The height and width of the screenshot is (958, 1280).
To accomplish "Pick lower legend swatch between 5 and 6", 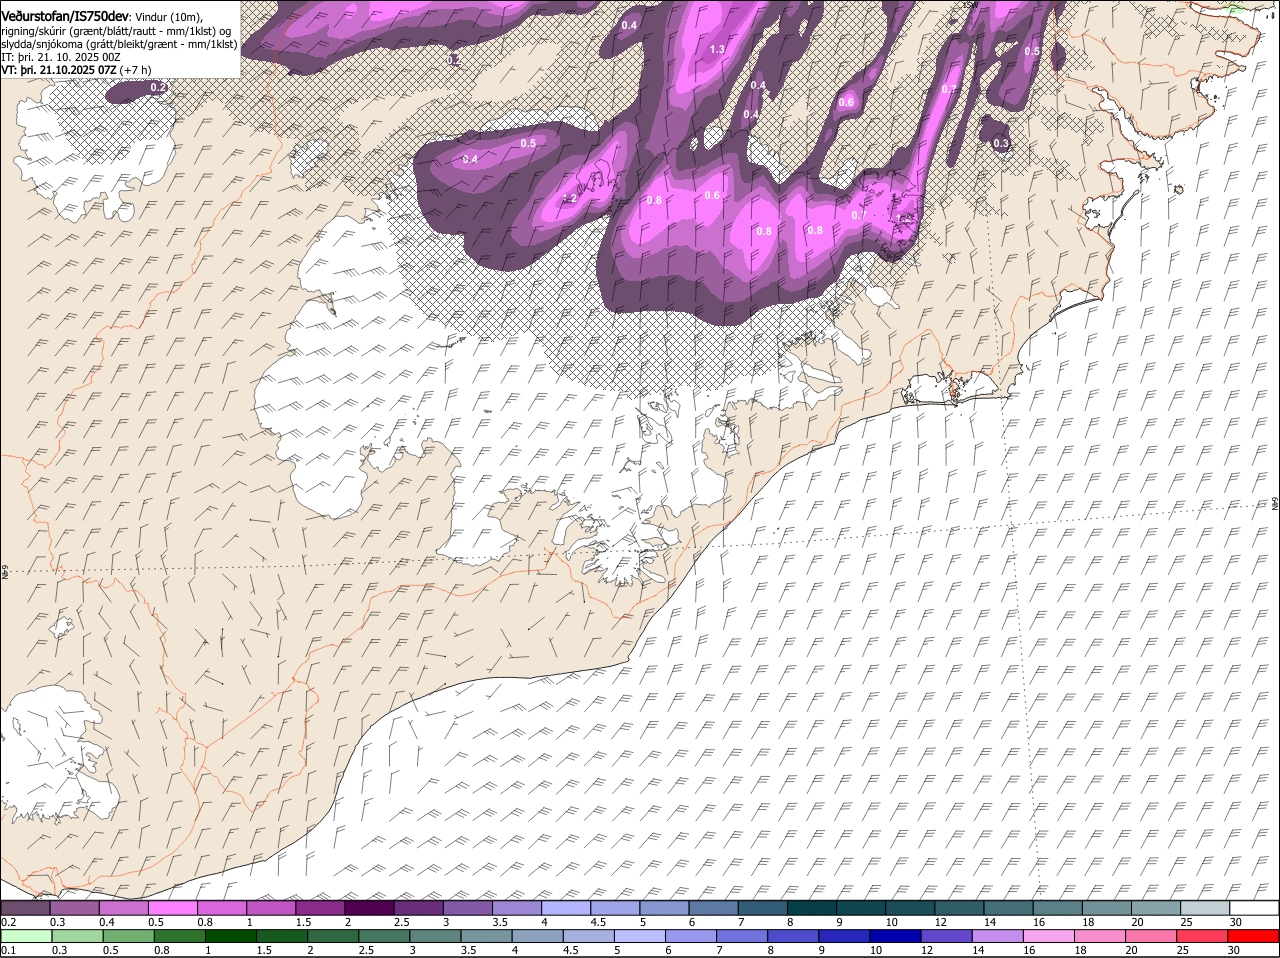I will click(x=641, y=937).
